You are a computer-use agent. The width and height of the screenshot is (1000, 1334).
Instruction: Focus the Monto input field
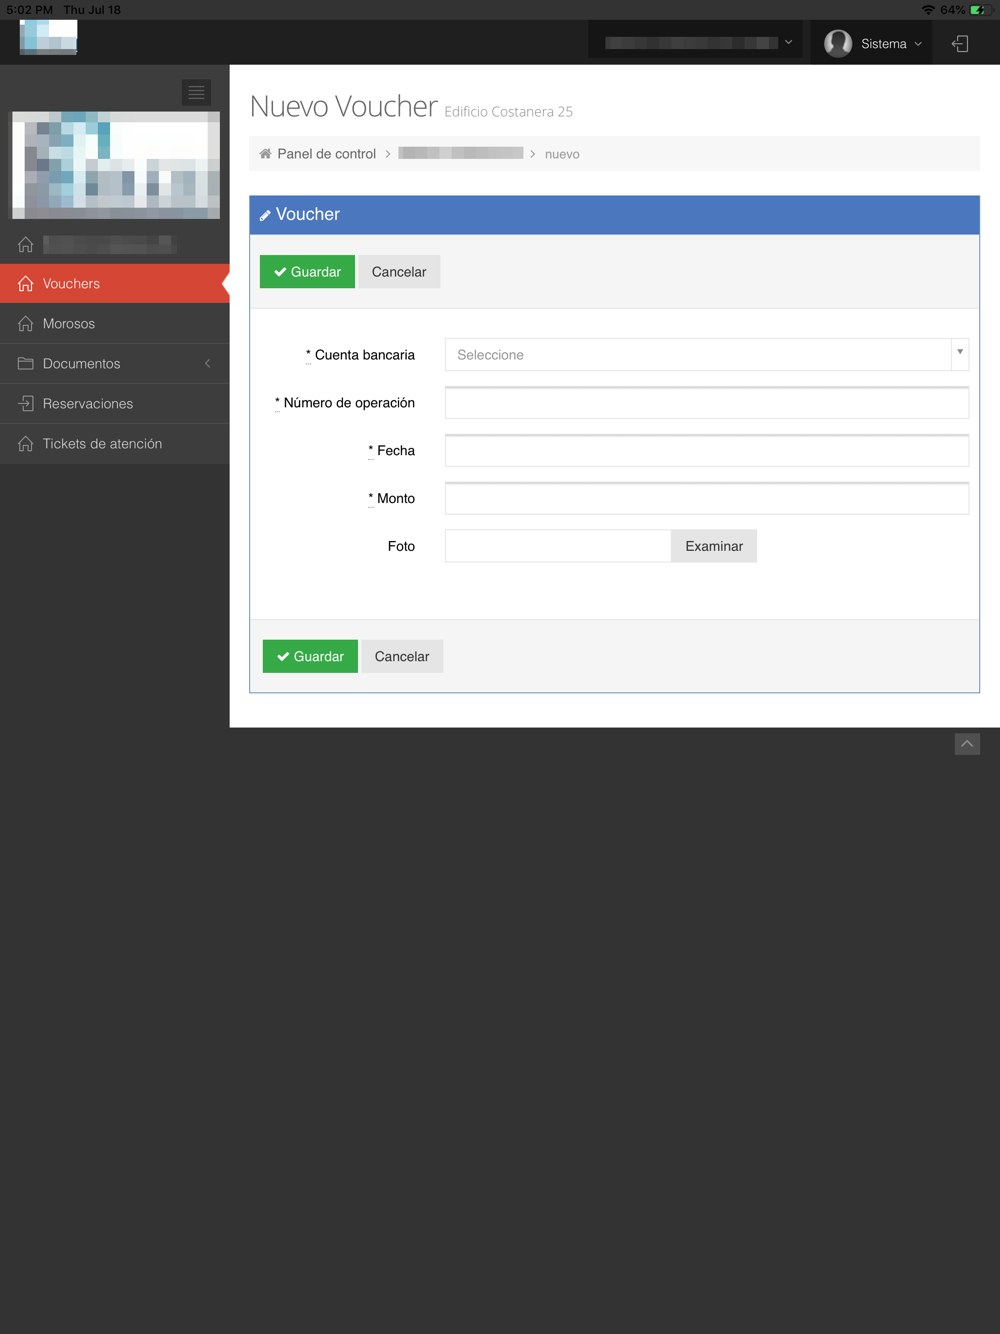click(x=707, y=499)
